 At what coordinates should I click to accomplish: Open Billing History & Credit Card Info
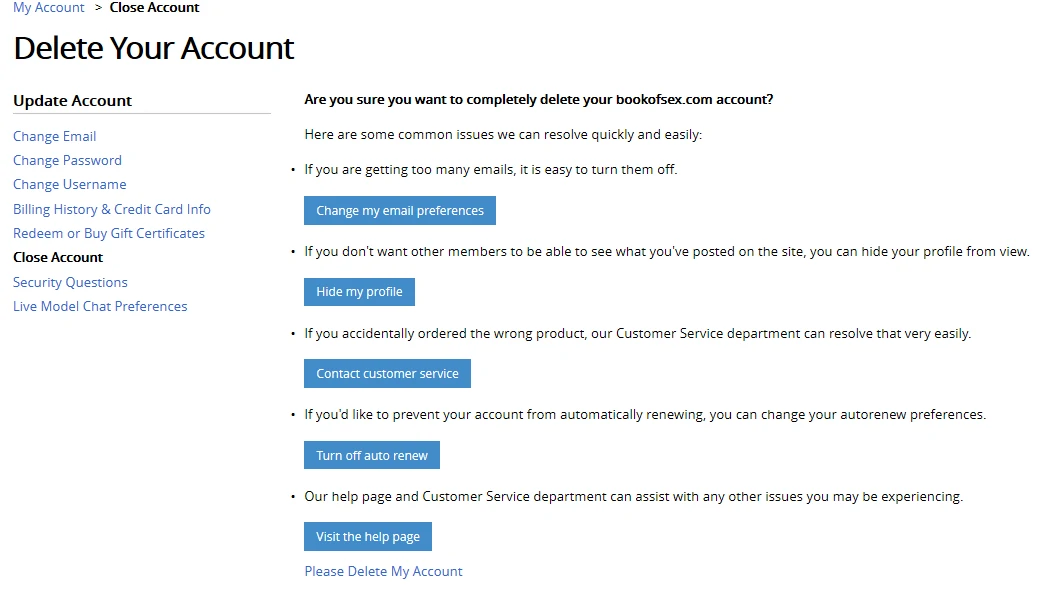(x=112, y=209)
